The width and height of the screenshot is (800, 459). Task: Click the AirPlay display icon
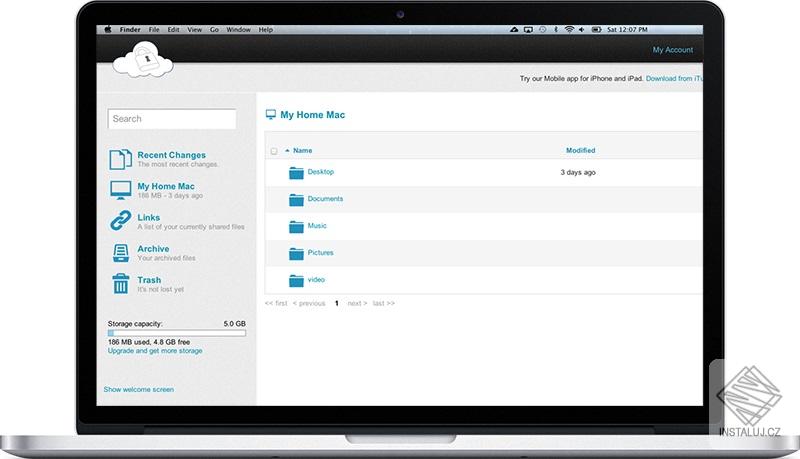(x=528, y=30)
